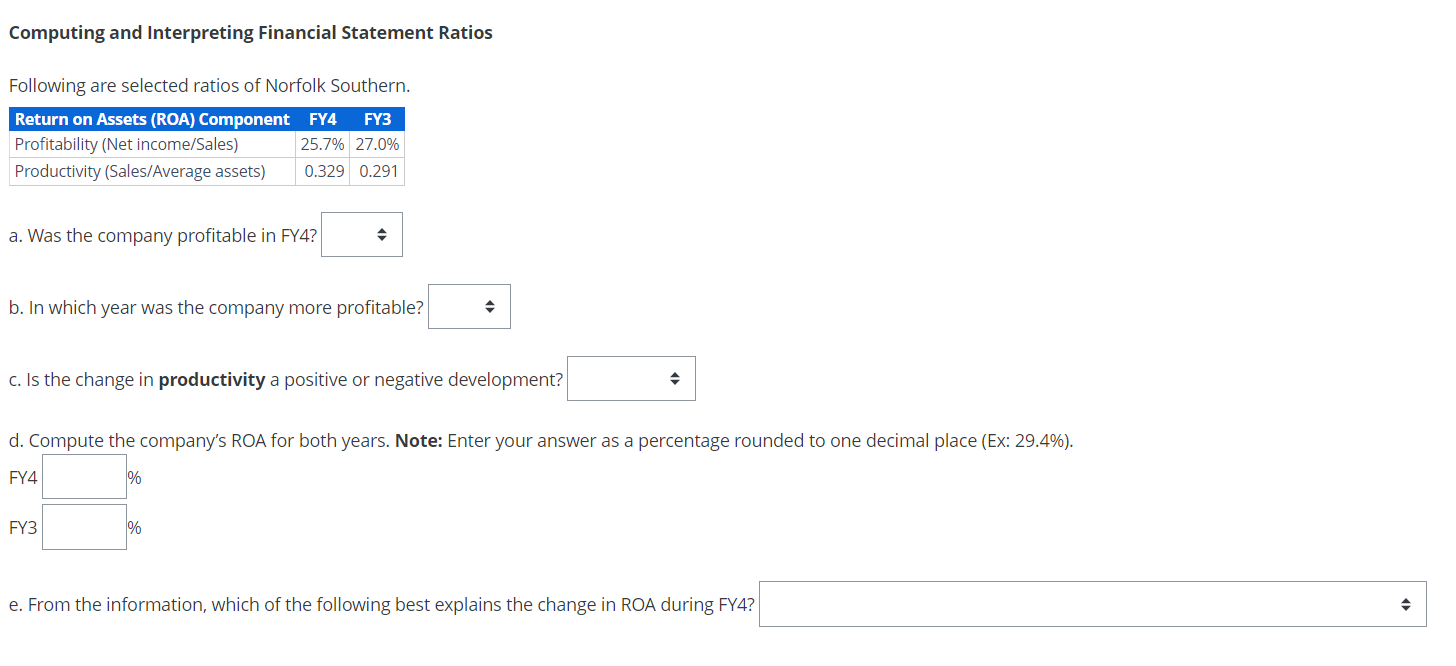Click the FY3 ROA answer input field
The height and width of the screenshot is (666, 1456).
tap(84, 526)
